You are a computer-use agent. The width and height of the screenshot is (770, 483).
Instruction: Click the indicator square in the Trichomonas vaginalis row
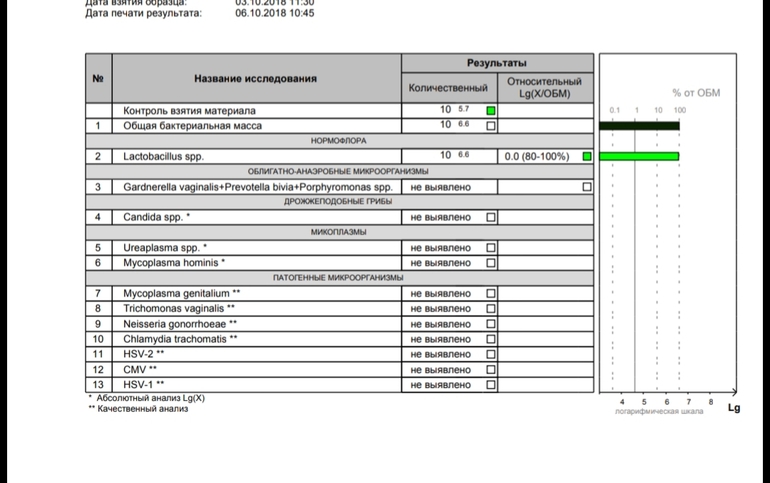click(491, 309)
